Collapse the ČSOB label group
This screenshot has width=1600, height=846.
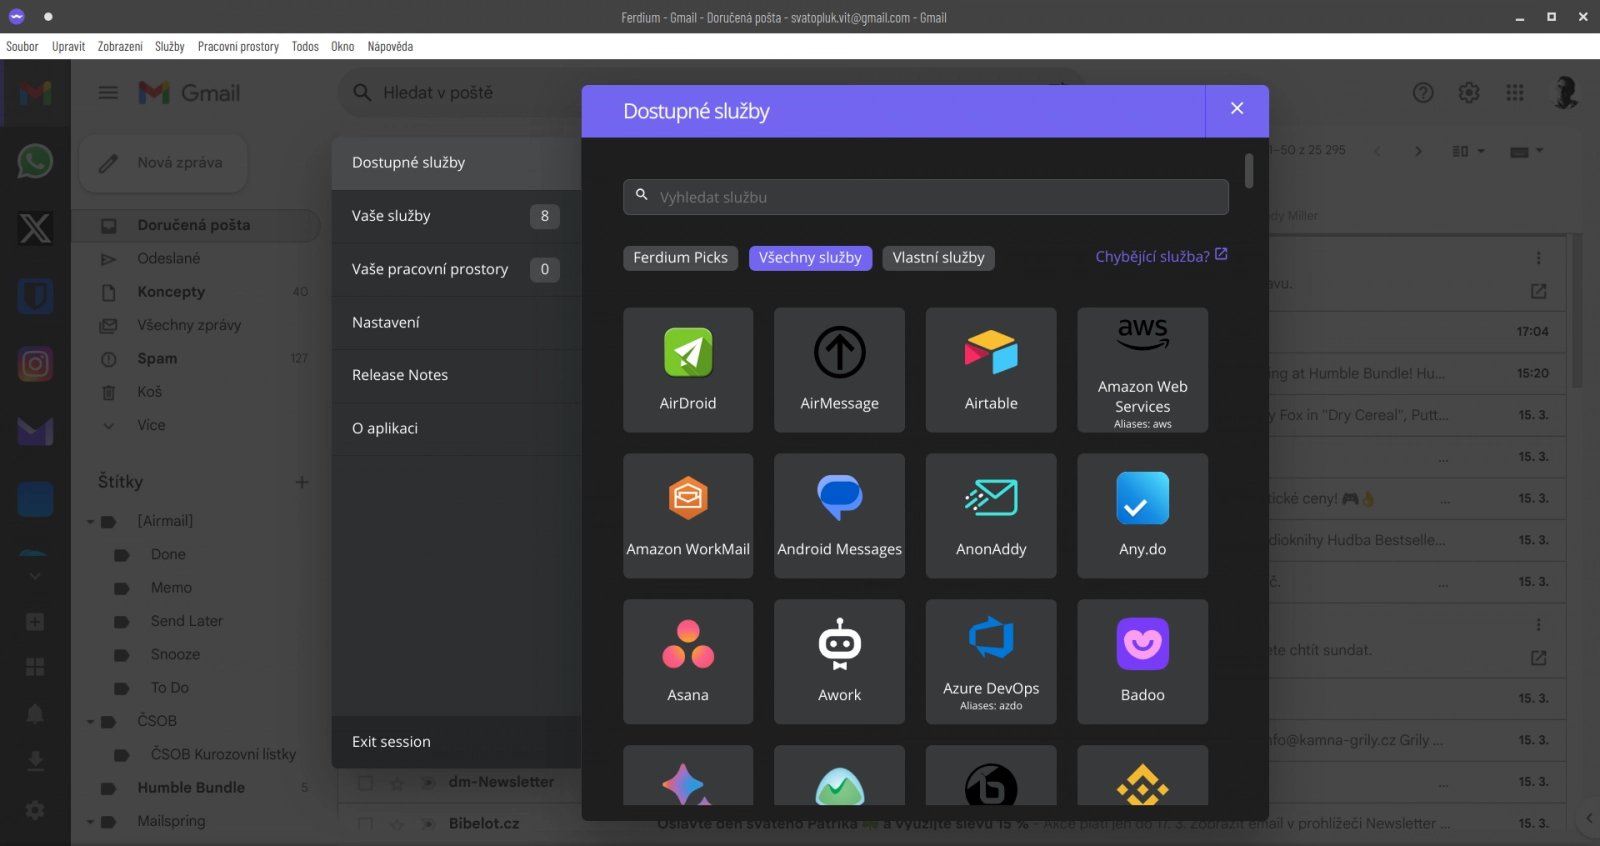90,721
